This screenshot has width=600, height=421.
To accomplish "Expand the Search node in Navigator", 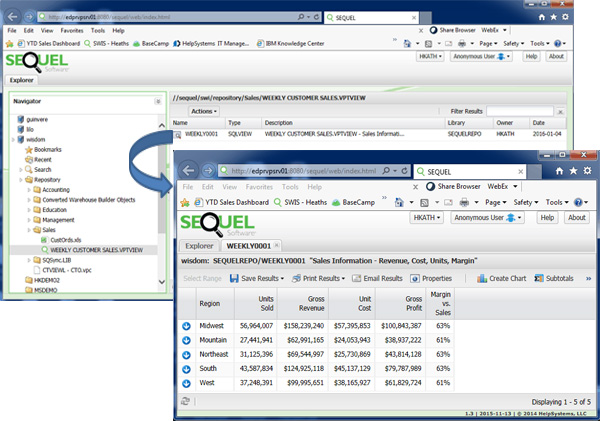I will click(x=21, y=170).
